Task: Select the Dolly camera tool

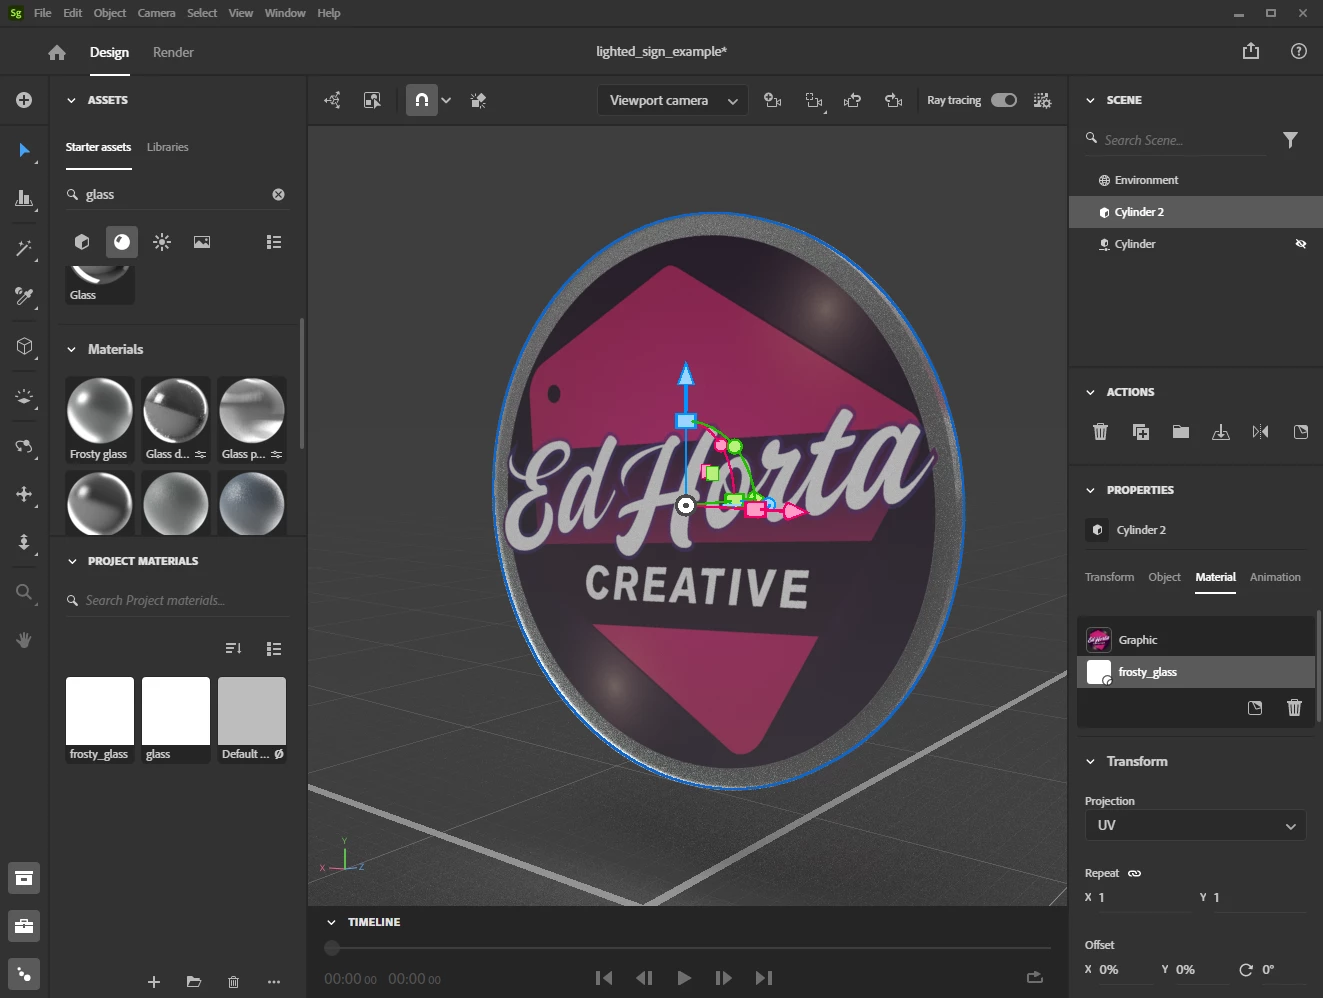Action: pos(24,542)
